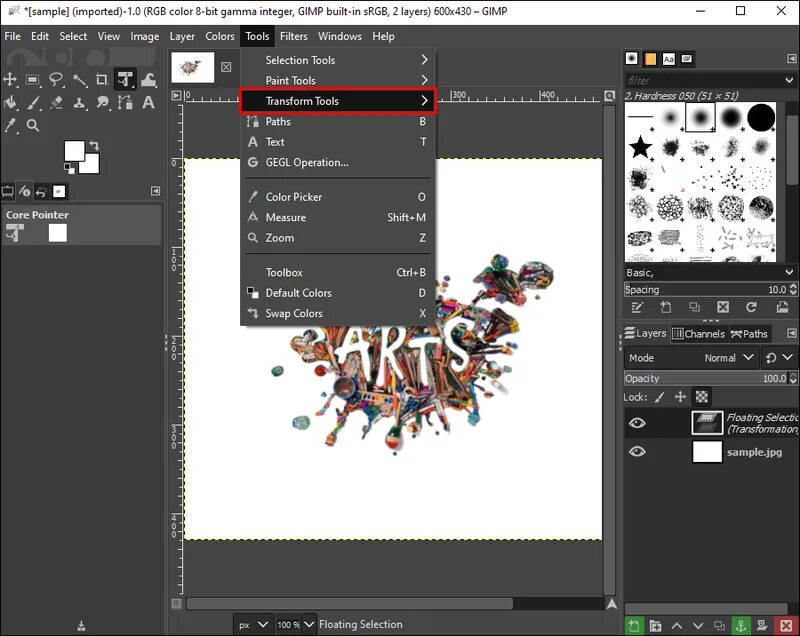Viewport: 800px width, 636px height.
Task: Open the Device Status tab
Action: tap(24, 192)
